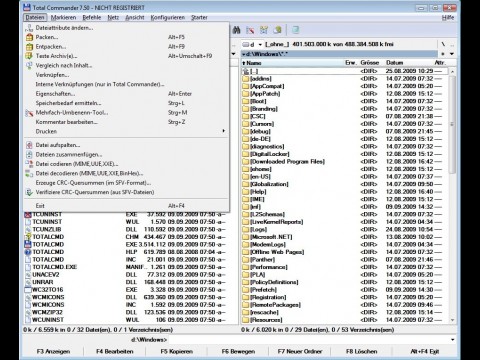This screenshot has height=360, width=480.
Task: Open left panel history dropdown arrow beside menu
Action: pos(233,54)
